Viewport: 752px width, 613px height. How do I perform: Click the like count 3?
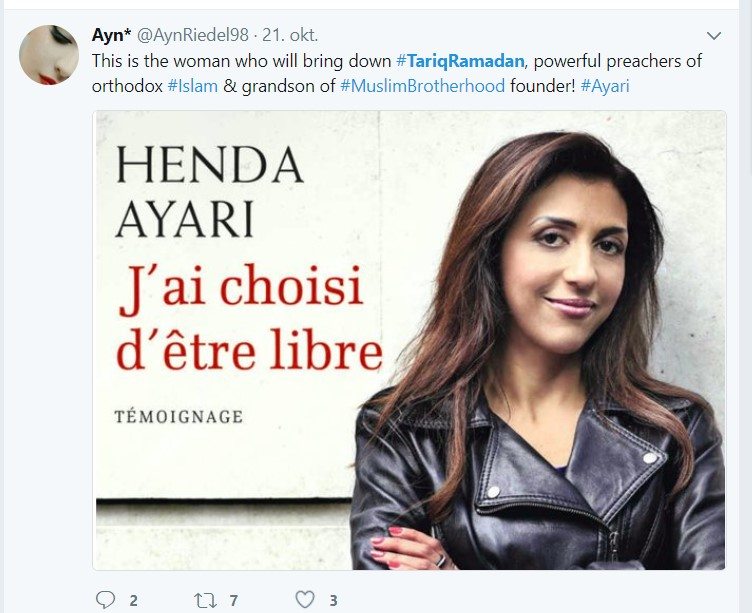(333, 601)
